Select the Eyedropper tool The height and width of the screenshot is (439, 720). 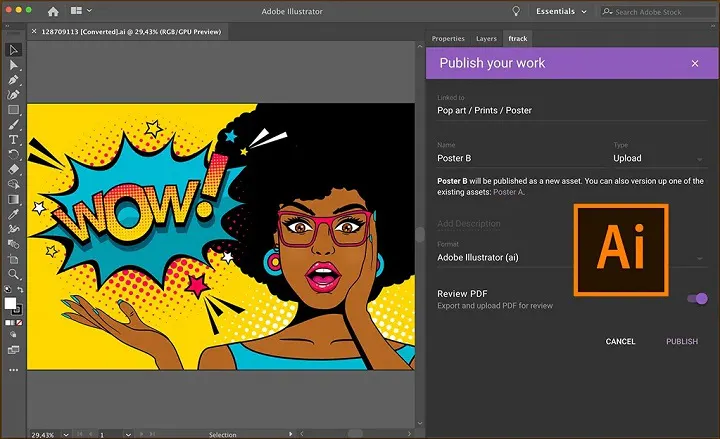[13, 214]
